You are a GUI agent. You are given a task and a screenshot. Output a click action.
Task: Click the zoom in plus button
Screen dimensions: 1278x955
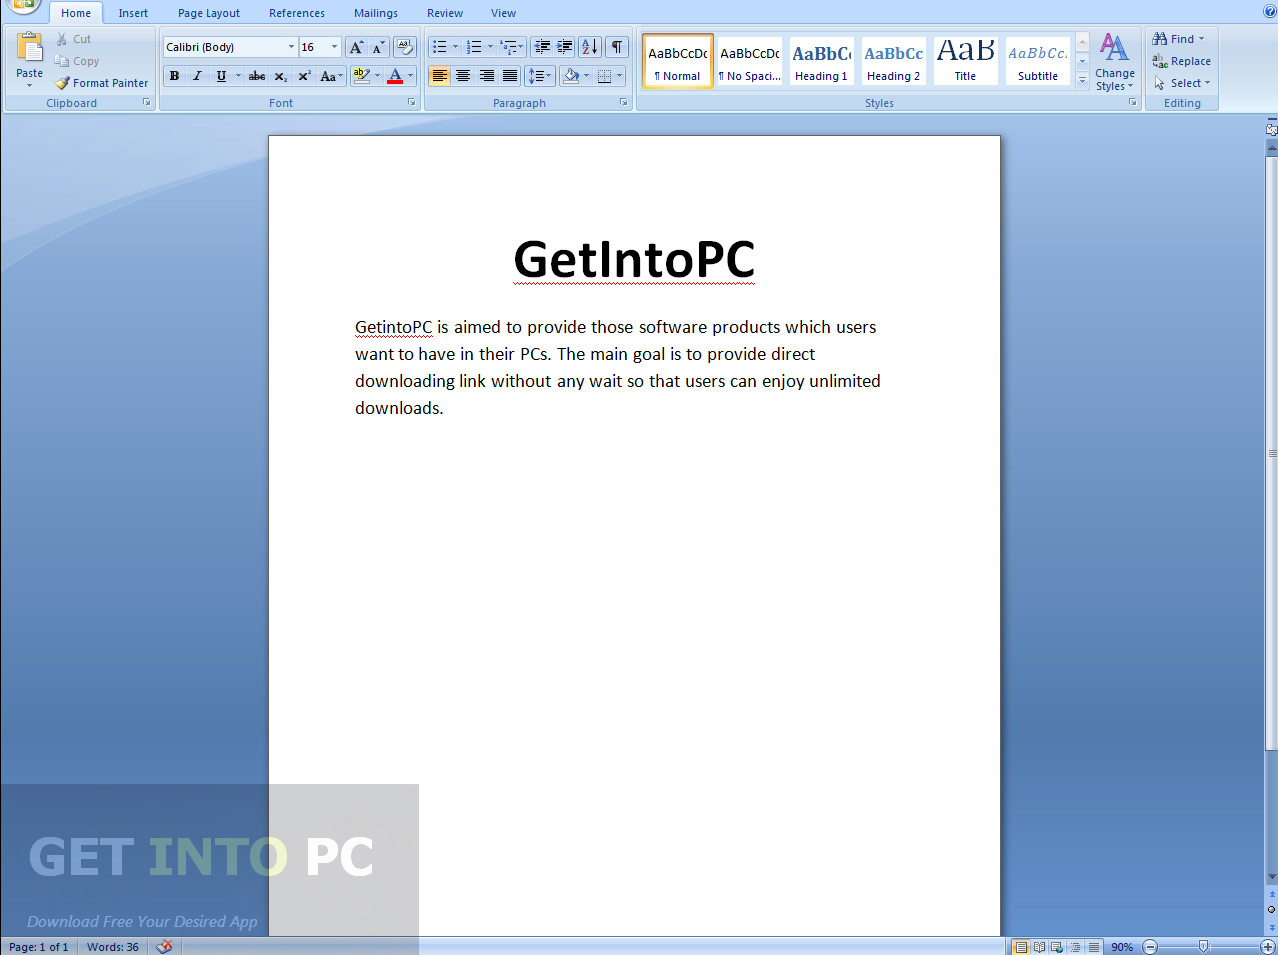[1268, 947]
